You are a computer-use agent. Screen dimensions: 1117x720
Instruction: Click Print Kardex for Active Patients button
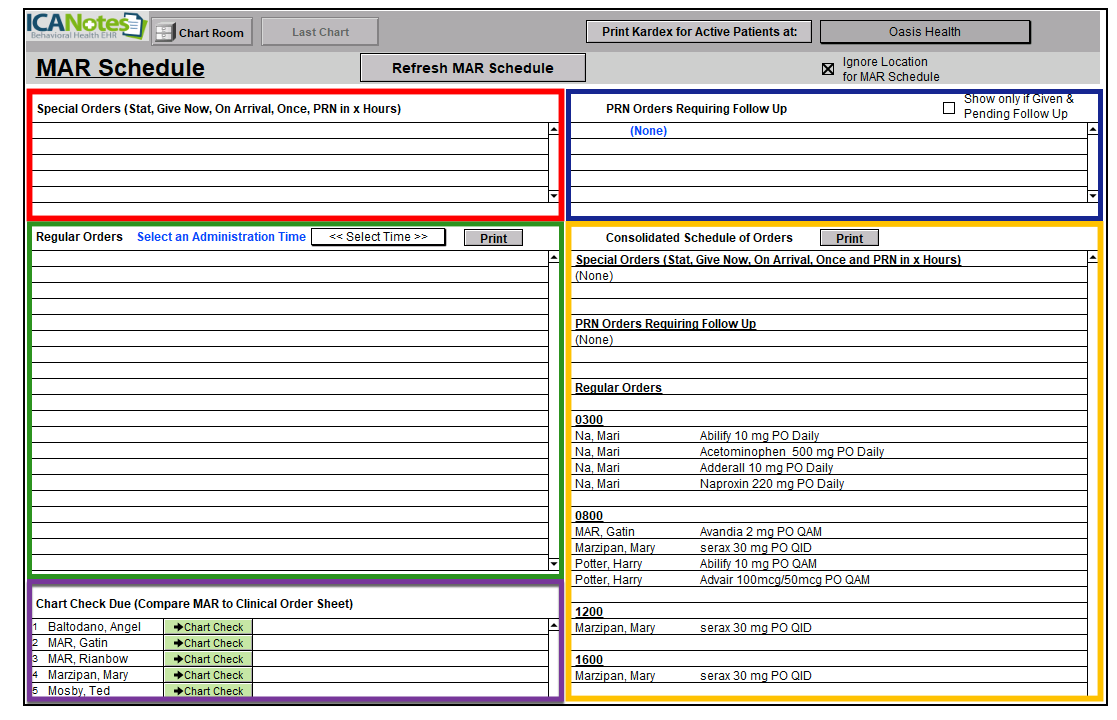click(x=699, y=32)
